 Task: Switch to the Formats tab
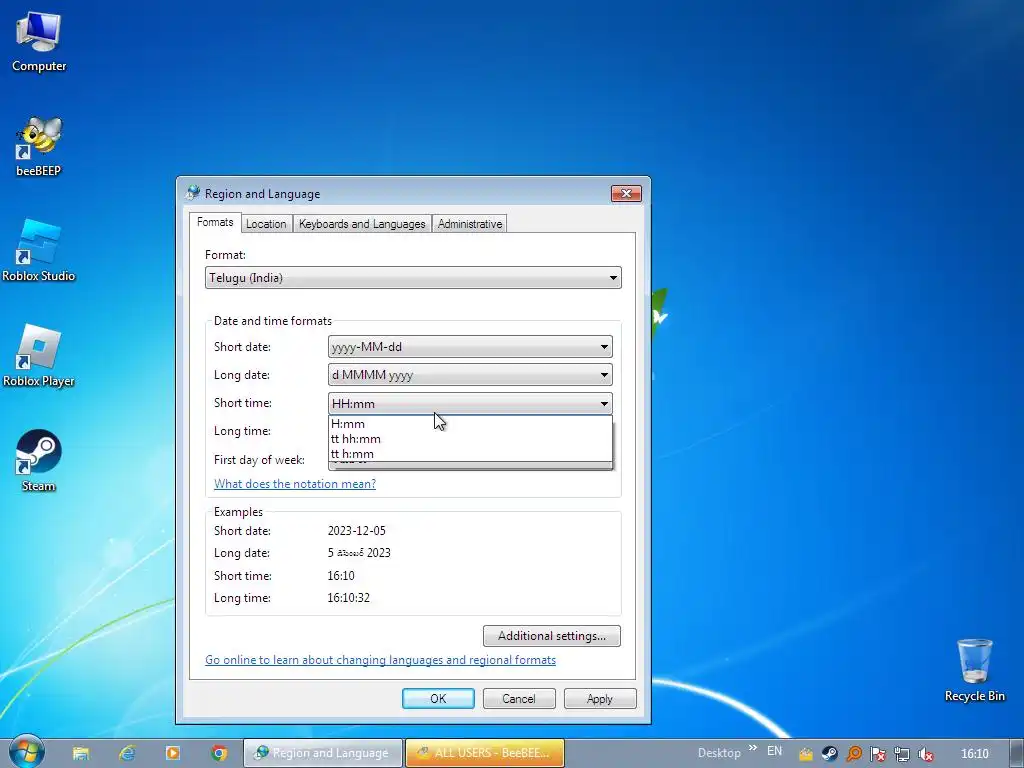click(x=215, y=222)
